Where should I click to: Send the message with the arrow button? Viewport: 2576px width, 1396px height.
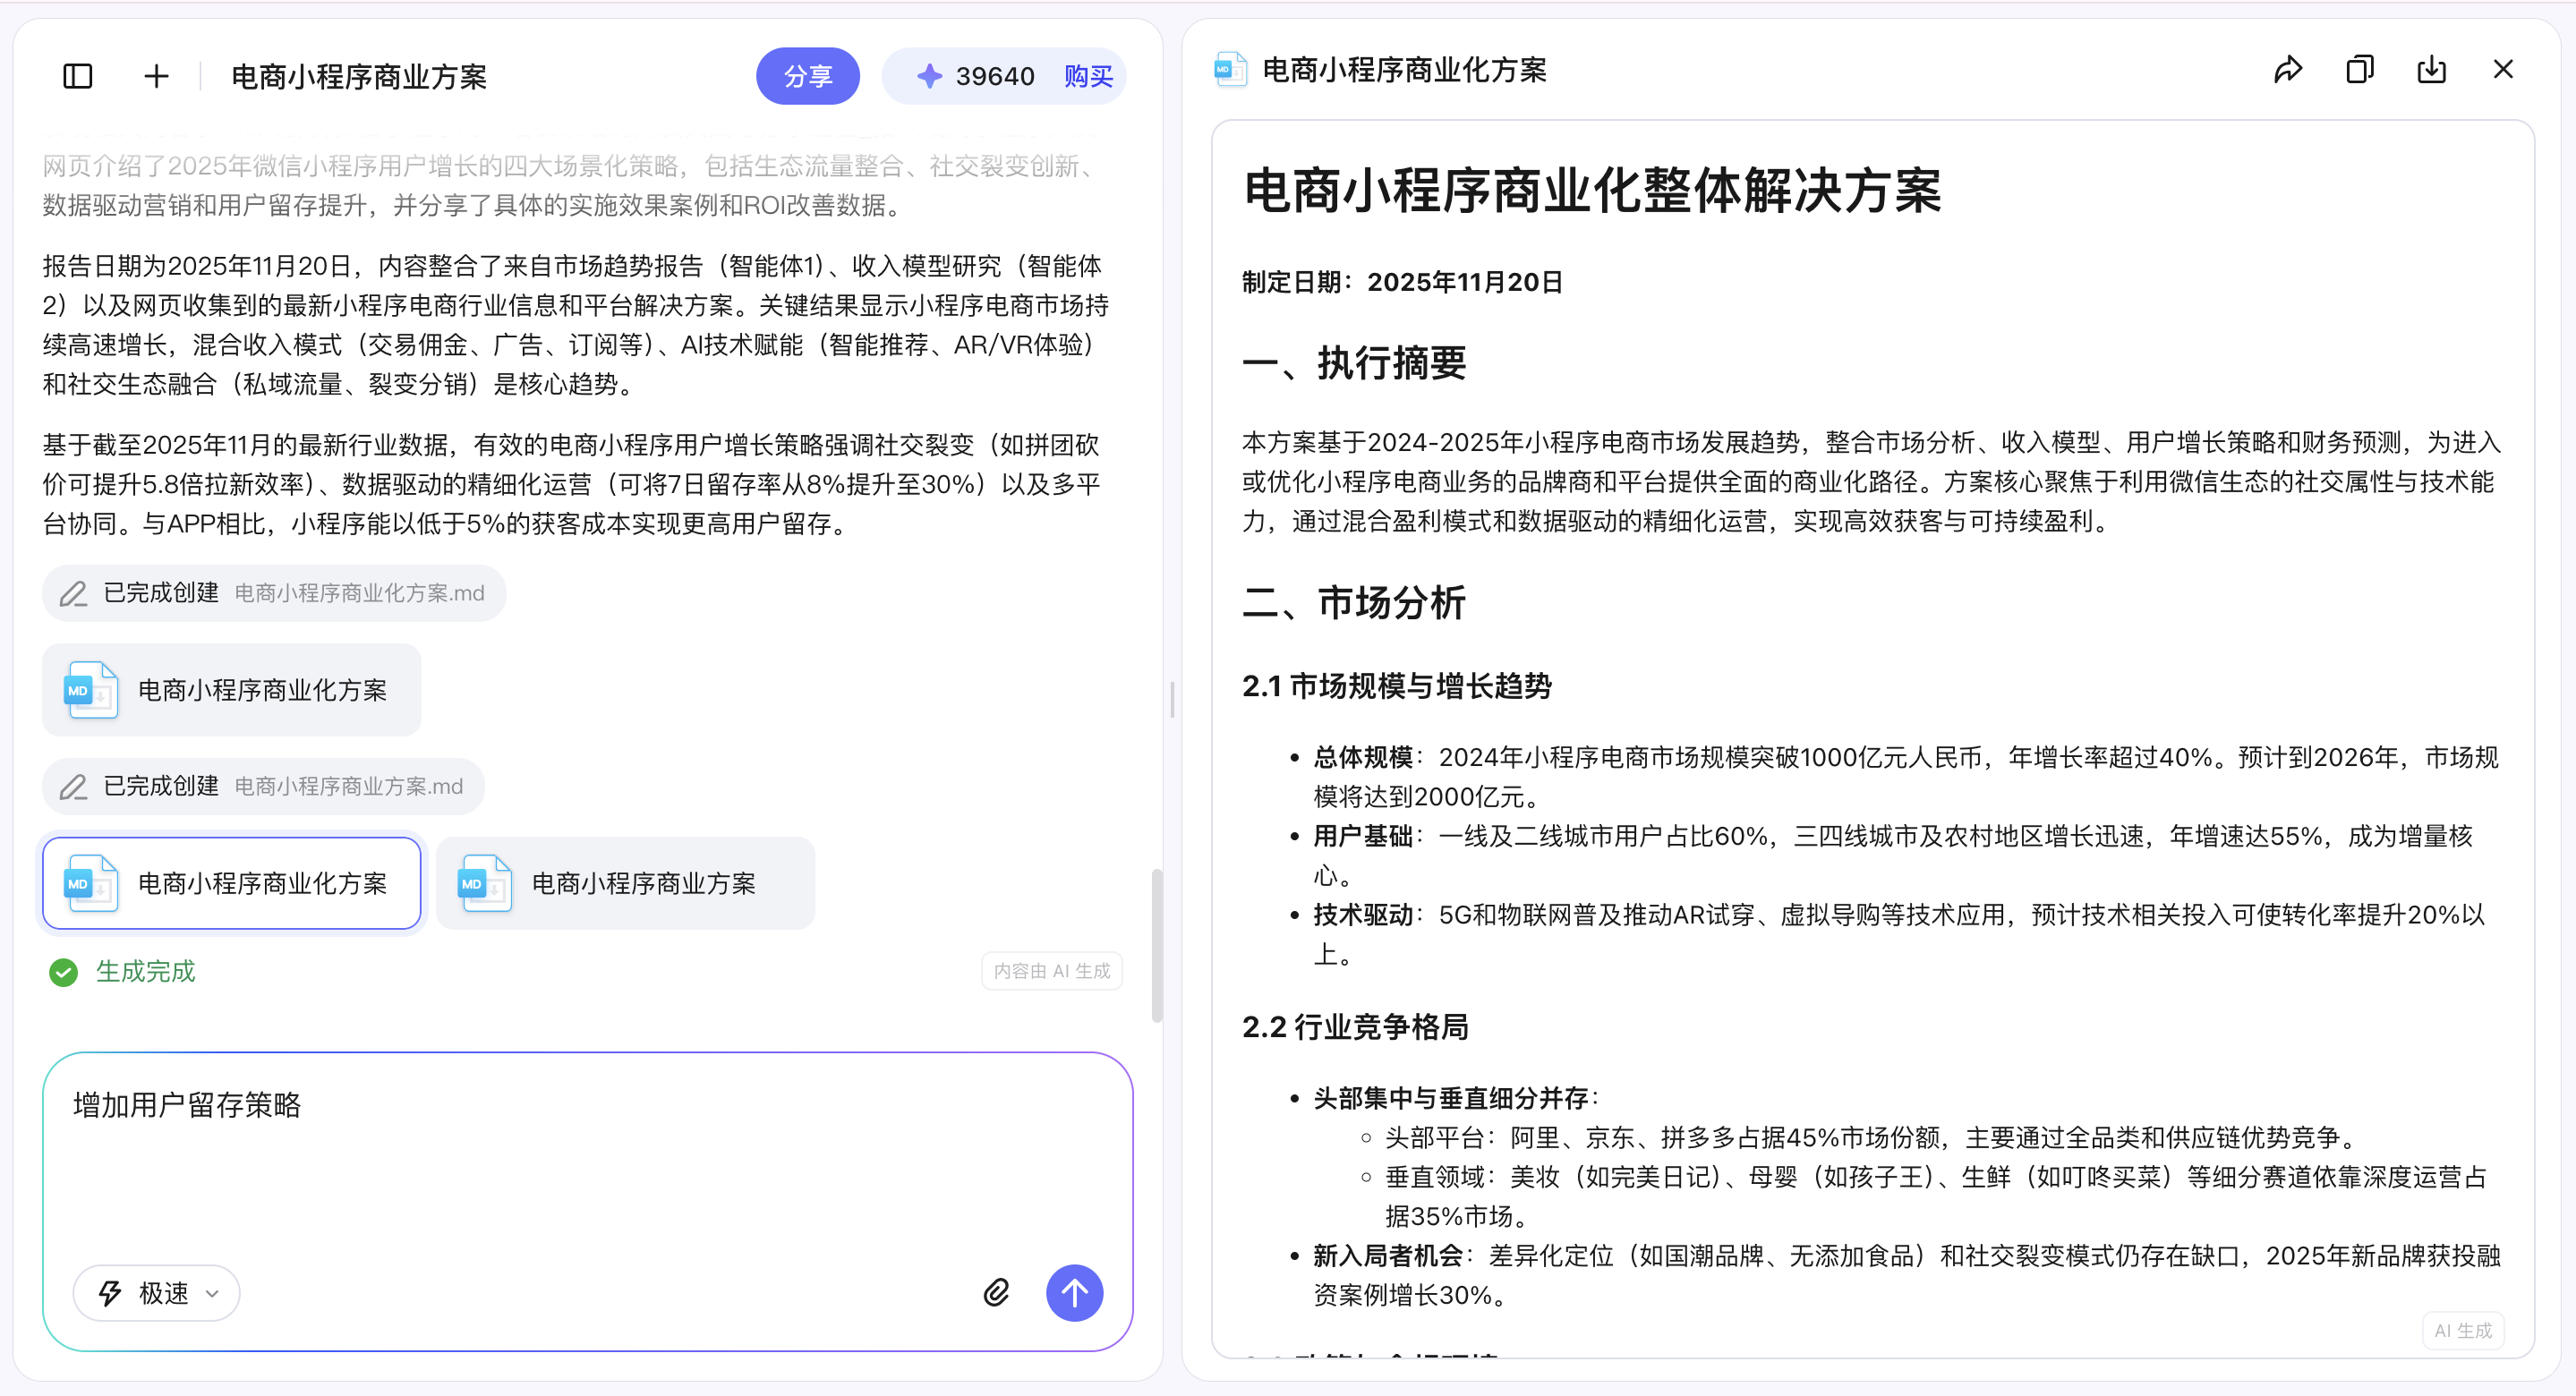pyautogui.click(x=1074, y=1292)
